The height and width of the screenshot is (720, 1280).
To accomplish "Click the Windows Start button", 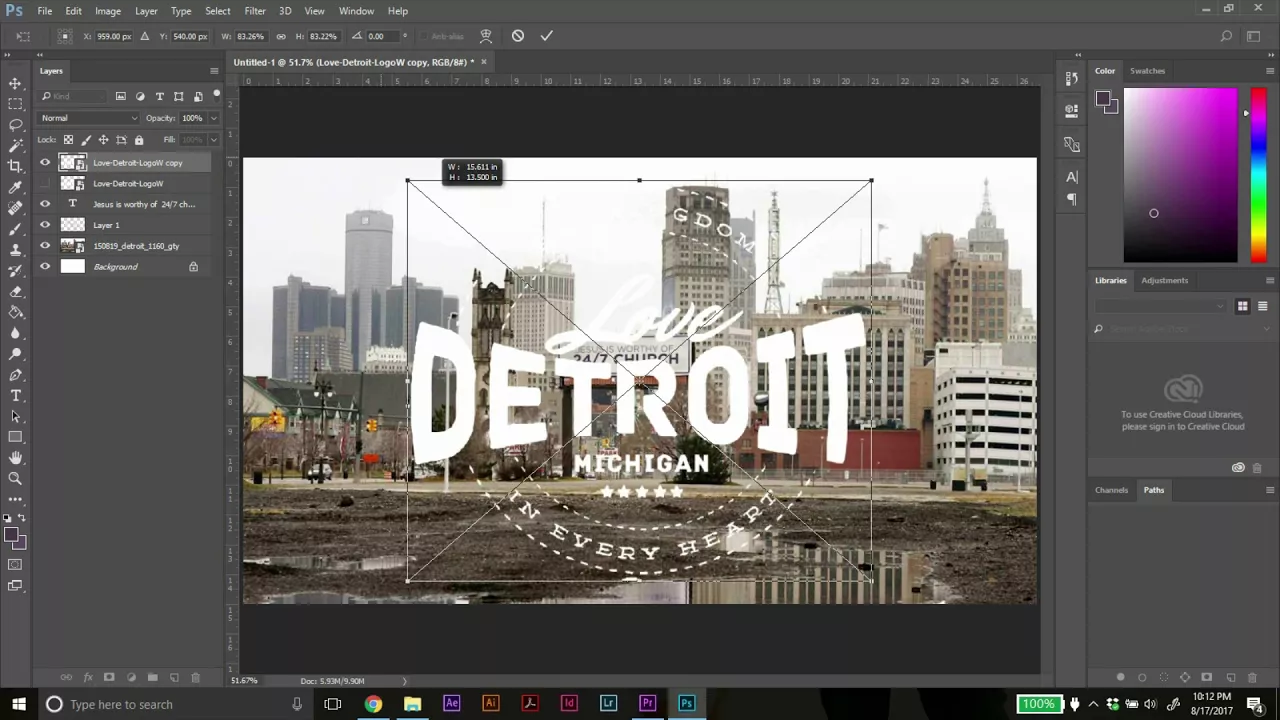I will tap(18, 704).
